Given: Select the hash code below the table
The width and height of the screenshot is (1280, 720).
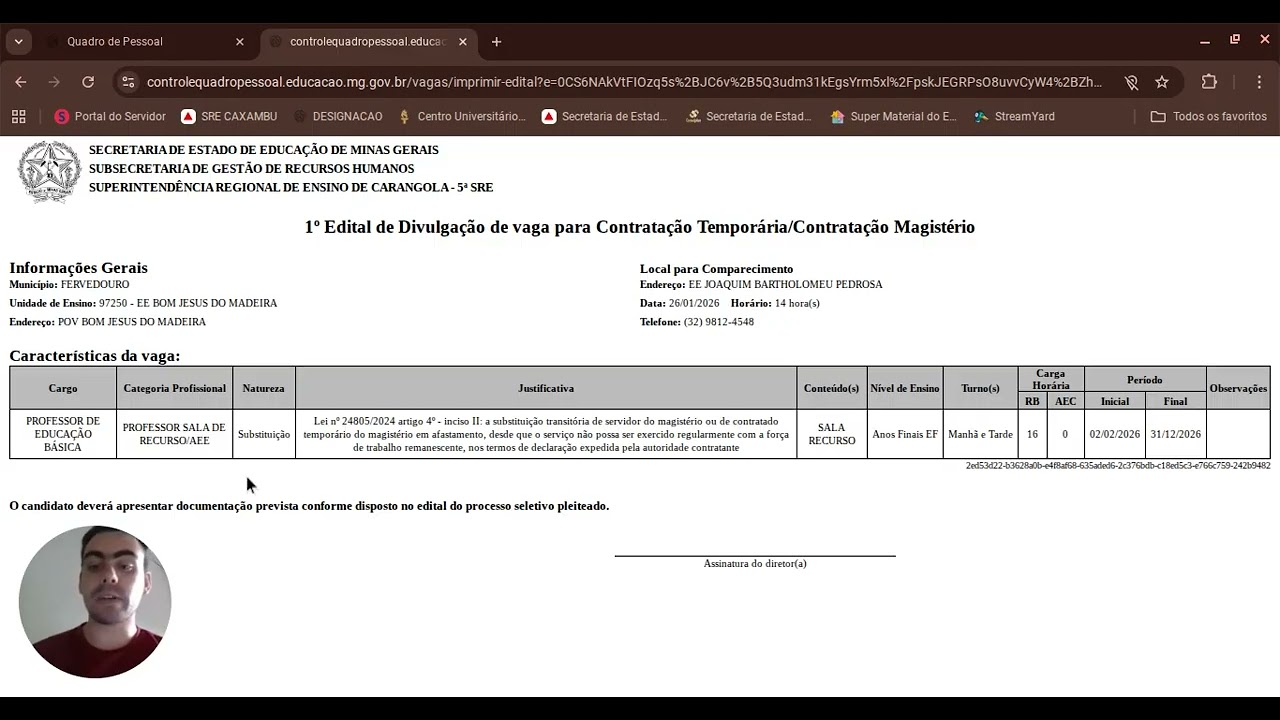Looking at the screenshot, I should click(1118, 466).
